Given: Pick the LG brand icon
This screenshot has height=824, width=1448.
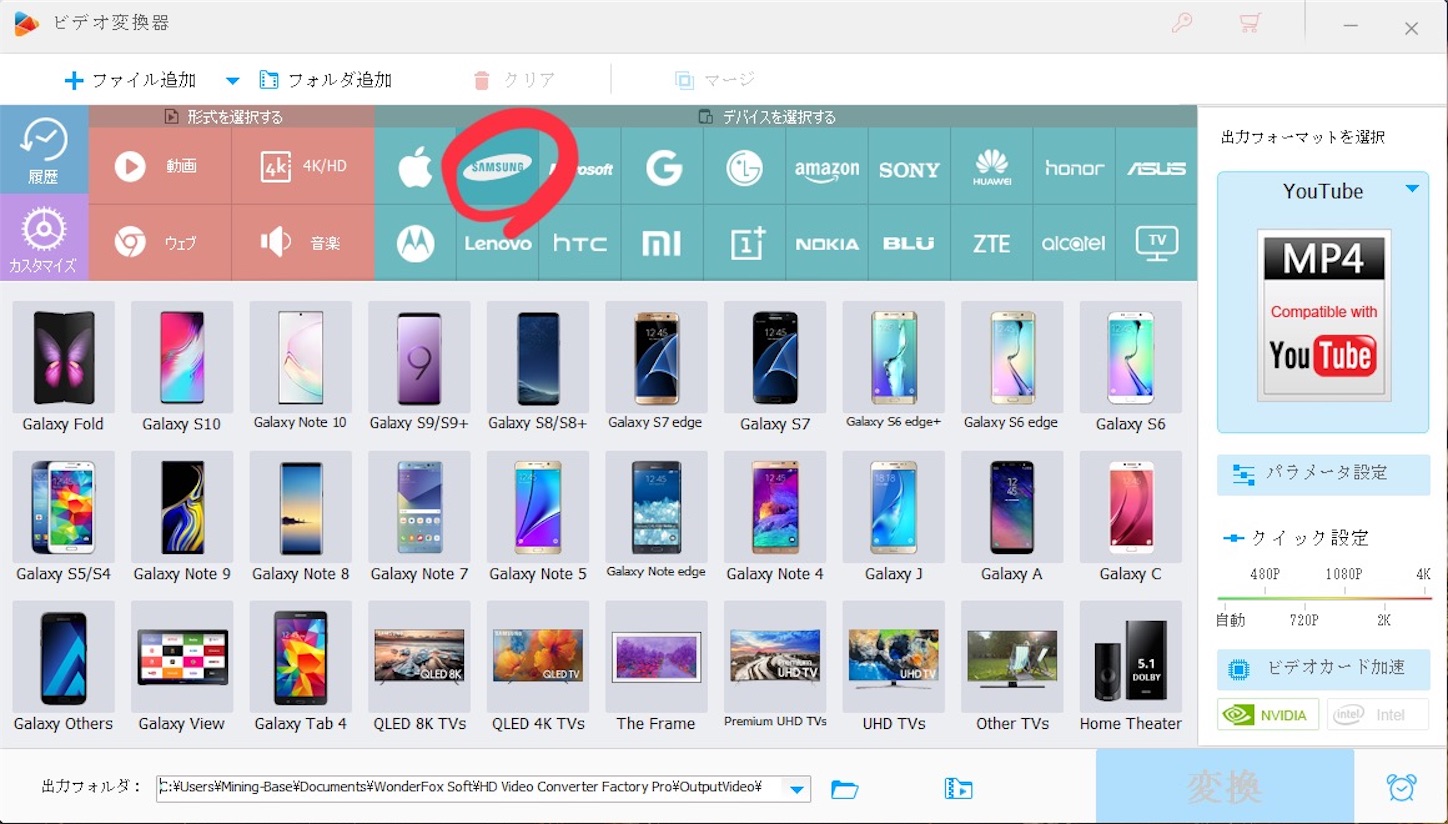Looking at the screenshot, I should (x=745, y=168).
